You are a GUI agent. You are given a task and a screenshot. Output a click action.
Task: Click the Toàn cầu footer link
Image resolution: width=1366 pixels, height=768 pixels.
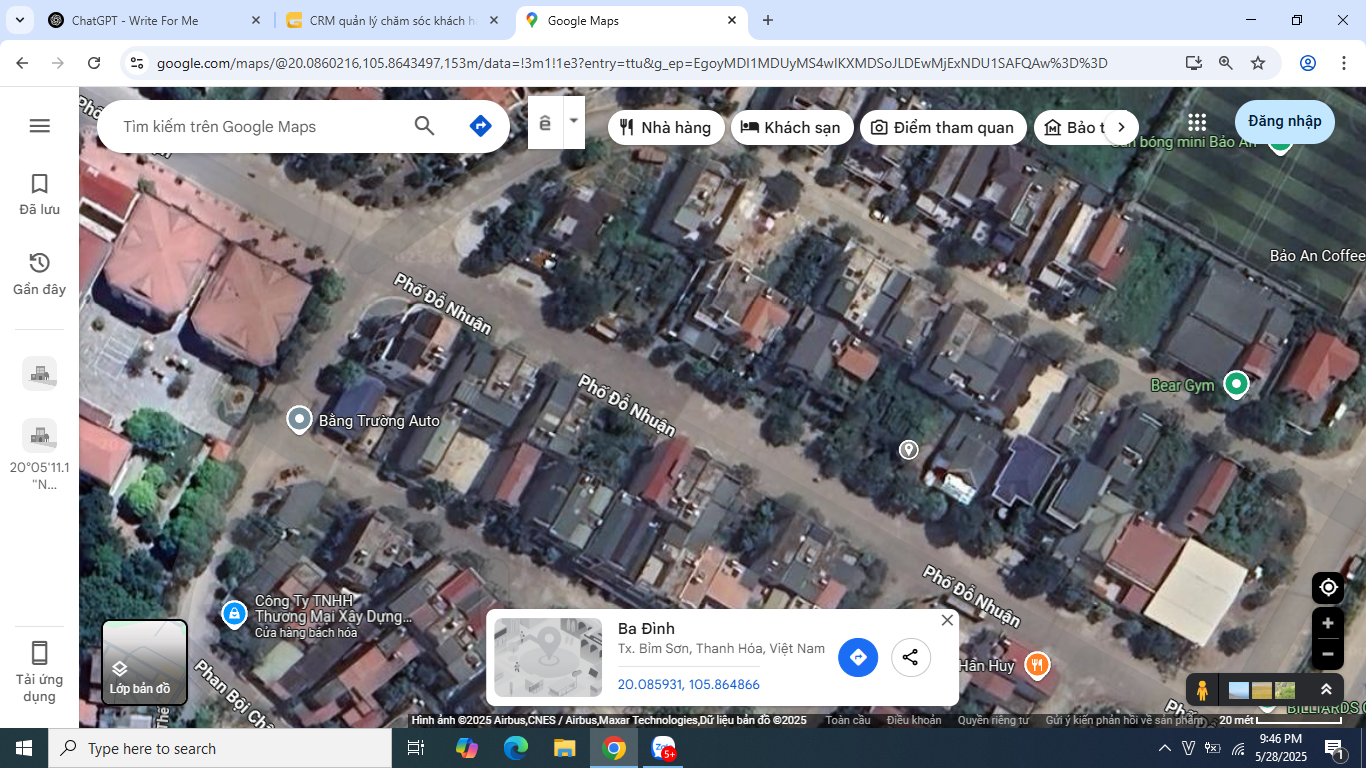[x=848, y=720]
